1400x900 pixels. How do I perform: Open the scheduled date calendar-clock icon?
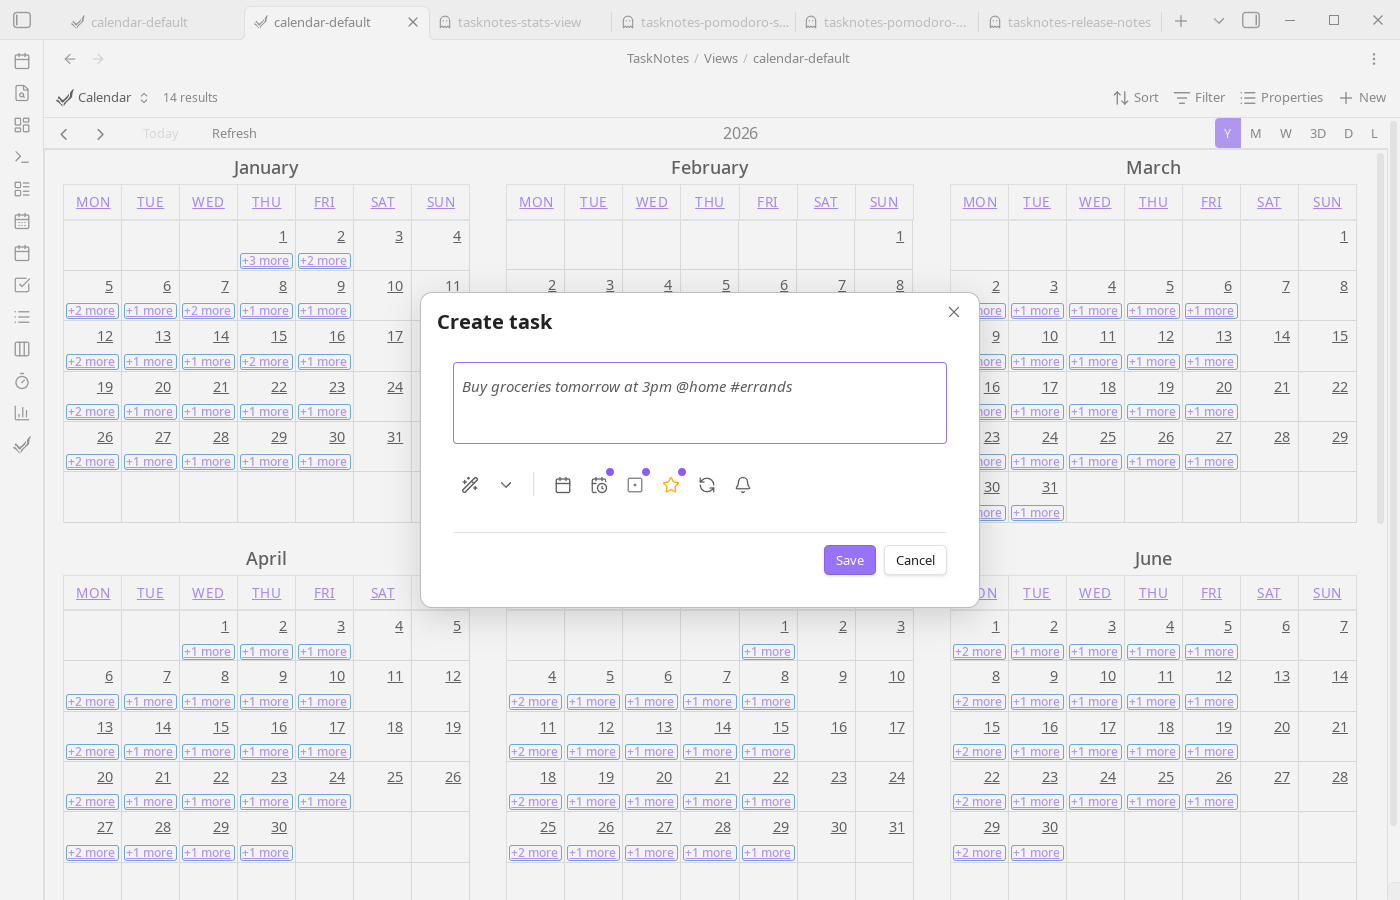[x=598, y=484]
